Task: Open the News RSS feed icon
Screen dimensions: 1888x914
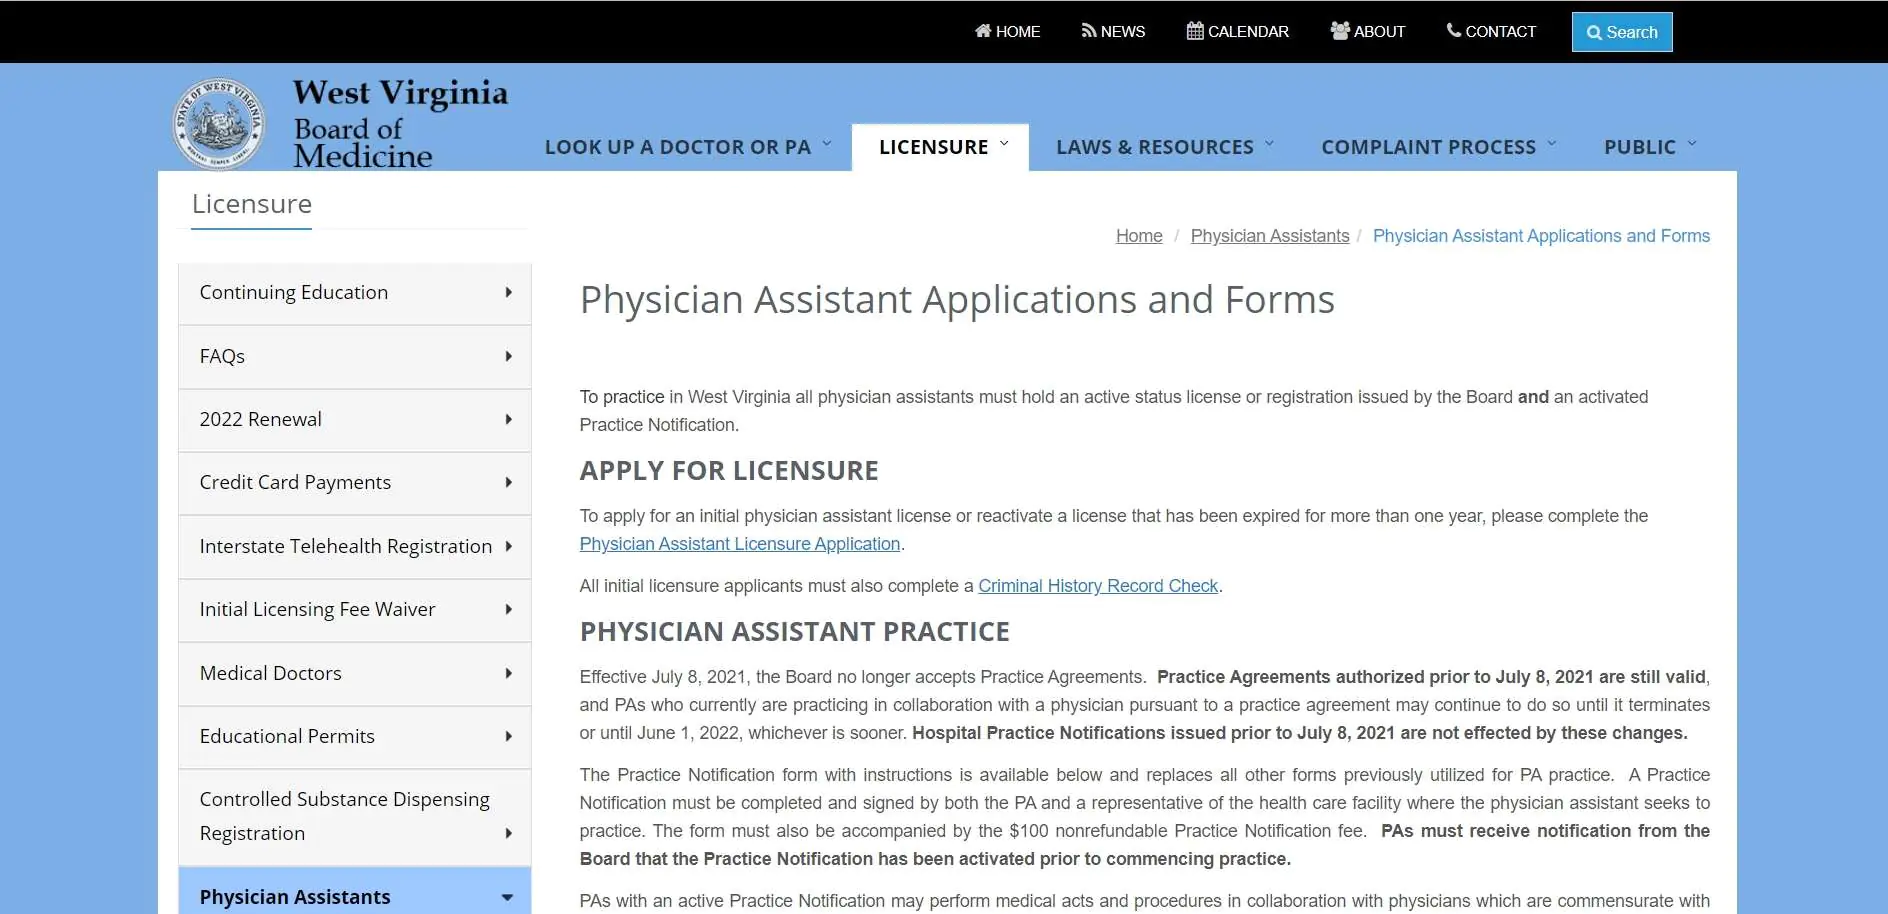Action: tap(1089, 31)
